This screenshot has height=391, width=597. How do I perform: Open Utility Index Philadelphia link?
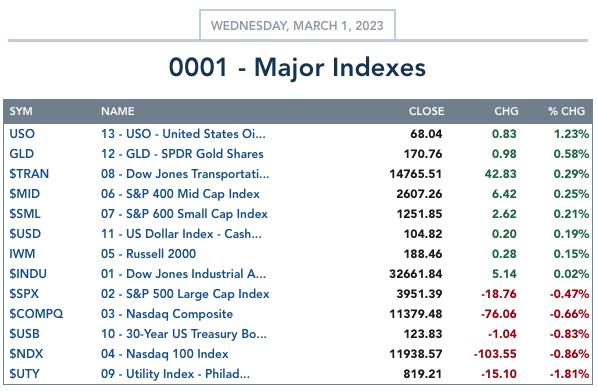click(176, 374)
